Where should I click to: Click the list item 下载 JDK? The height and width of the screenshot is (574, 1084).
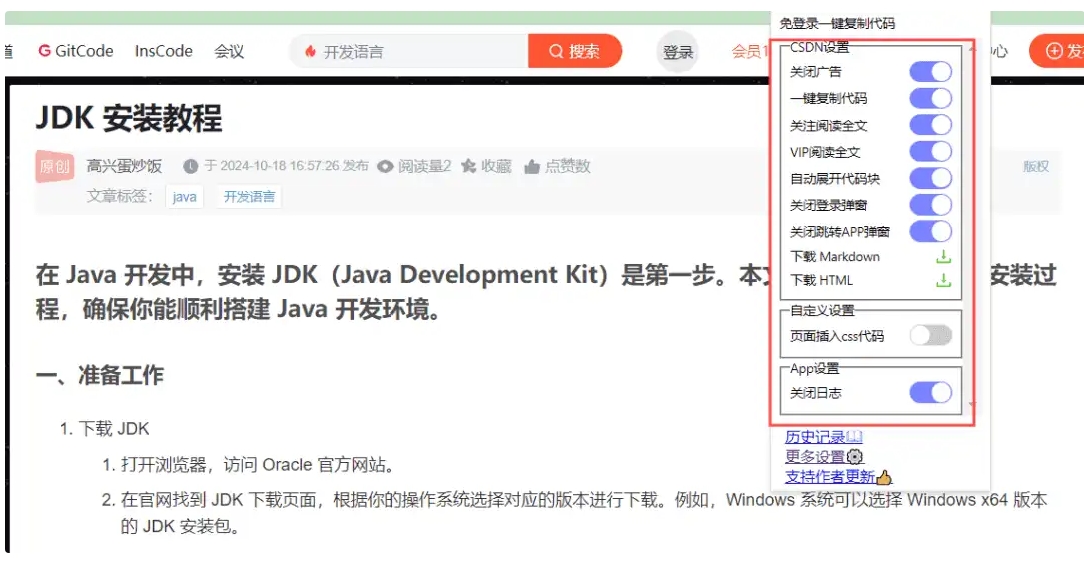click(x=113, y=429)
